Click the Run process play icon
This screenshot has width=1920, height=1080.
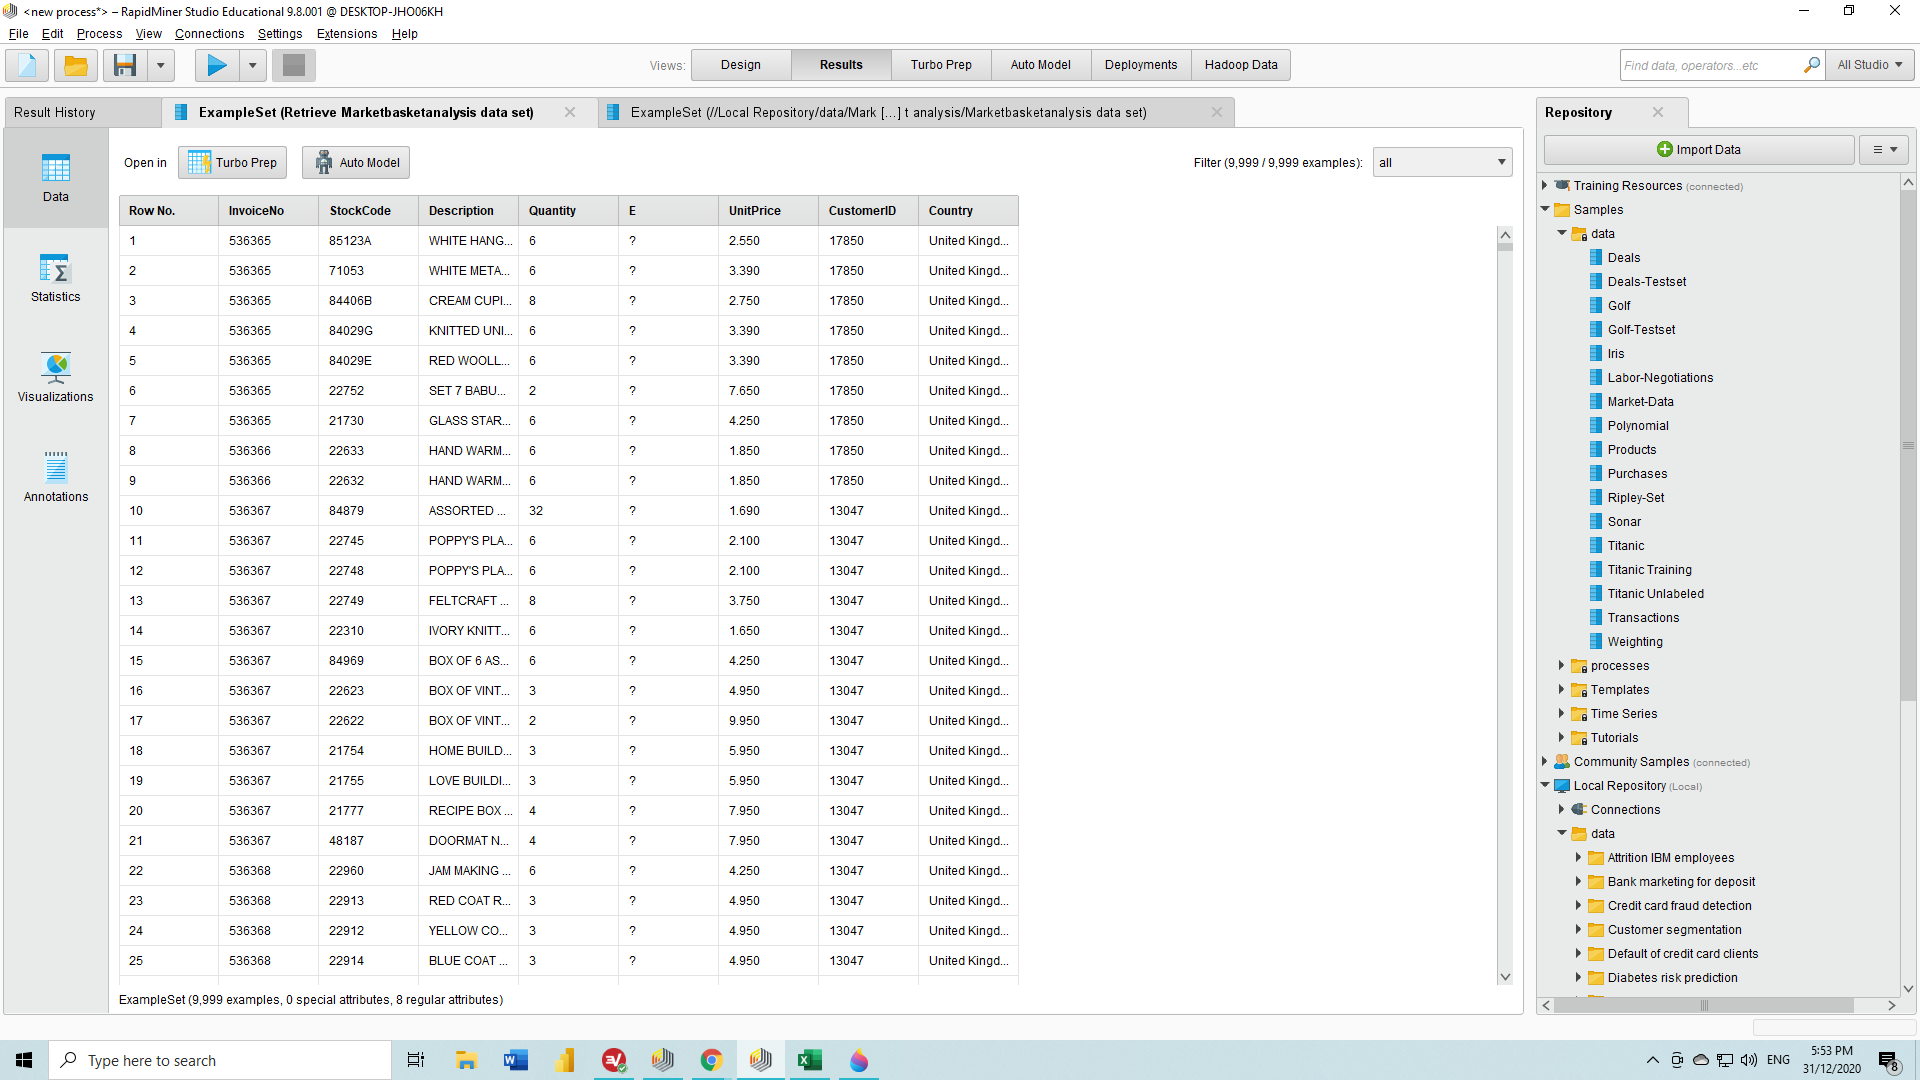tap(216, 66)
